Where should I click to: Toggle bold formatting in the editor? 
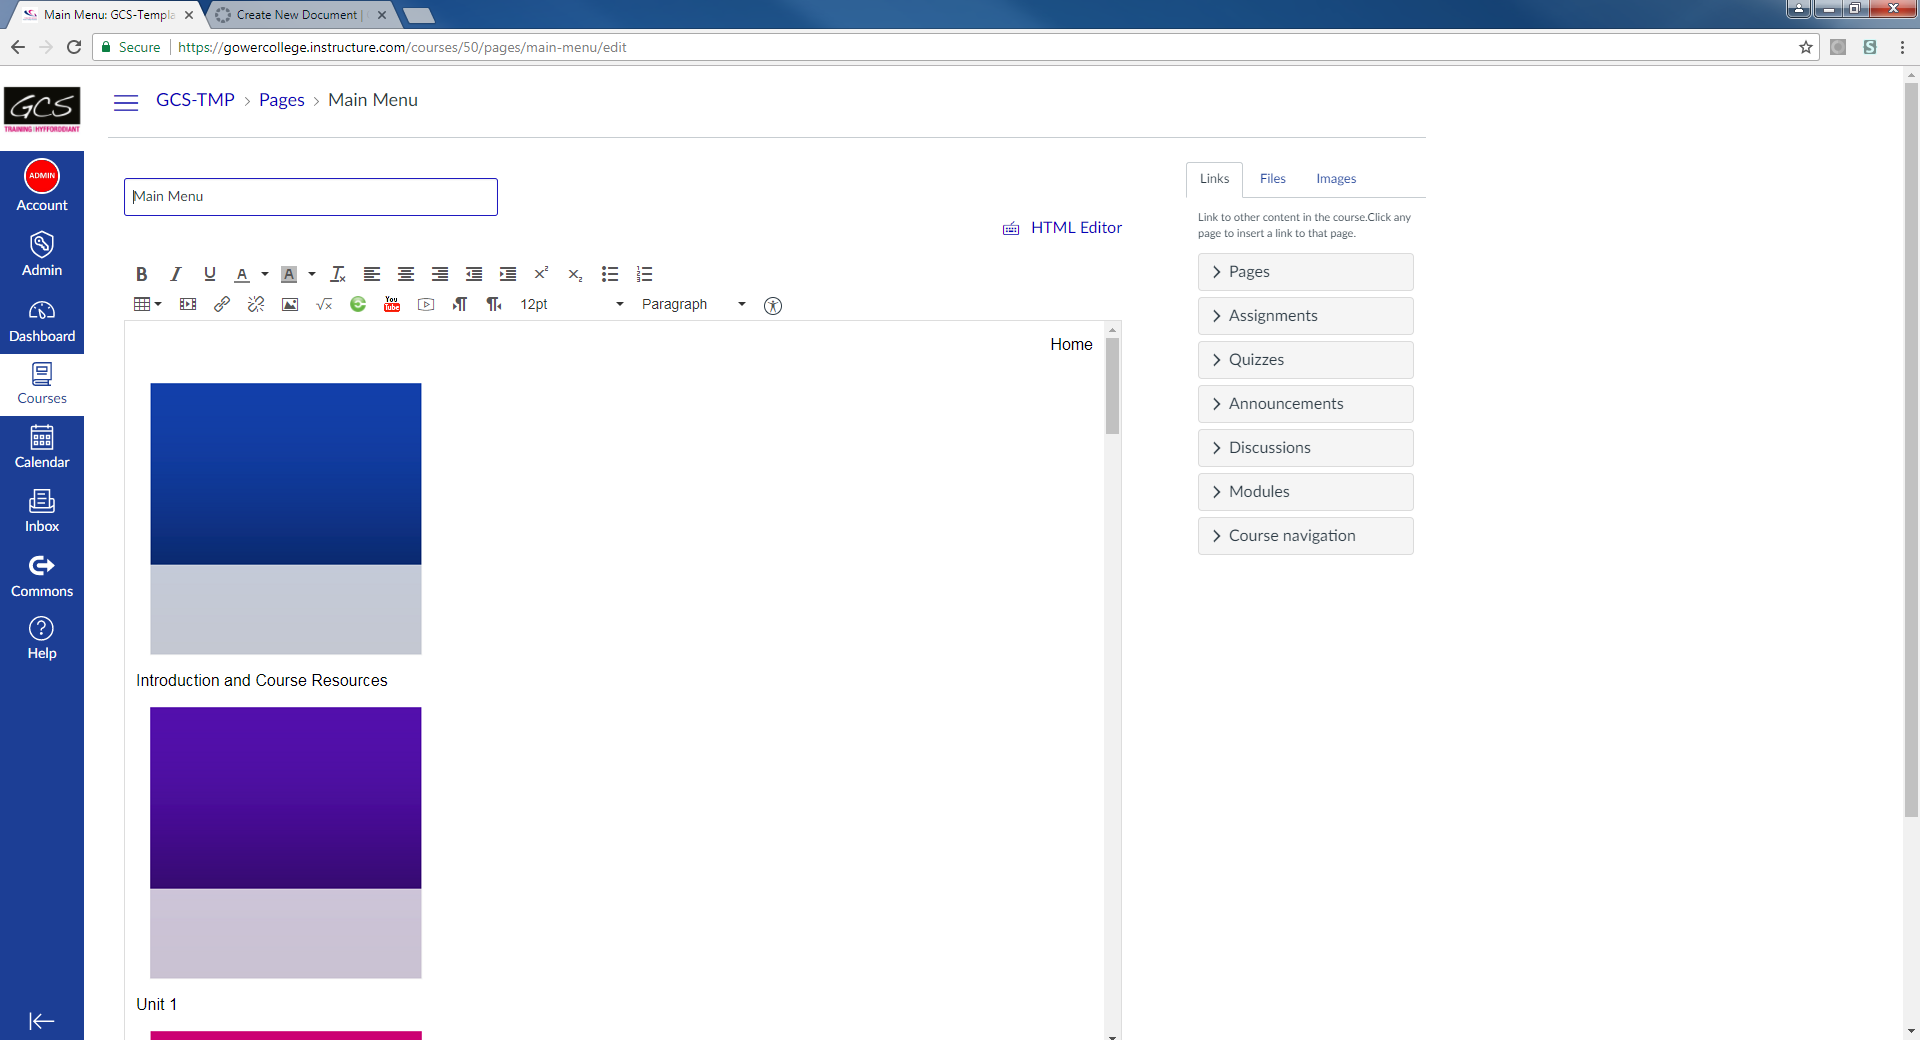[x=142, y=274]
